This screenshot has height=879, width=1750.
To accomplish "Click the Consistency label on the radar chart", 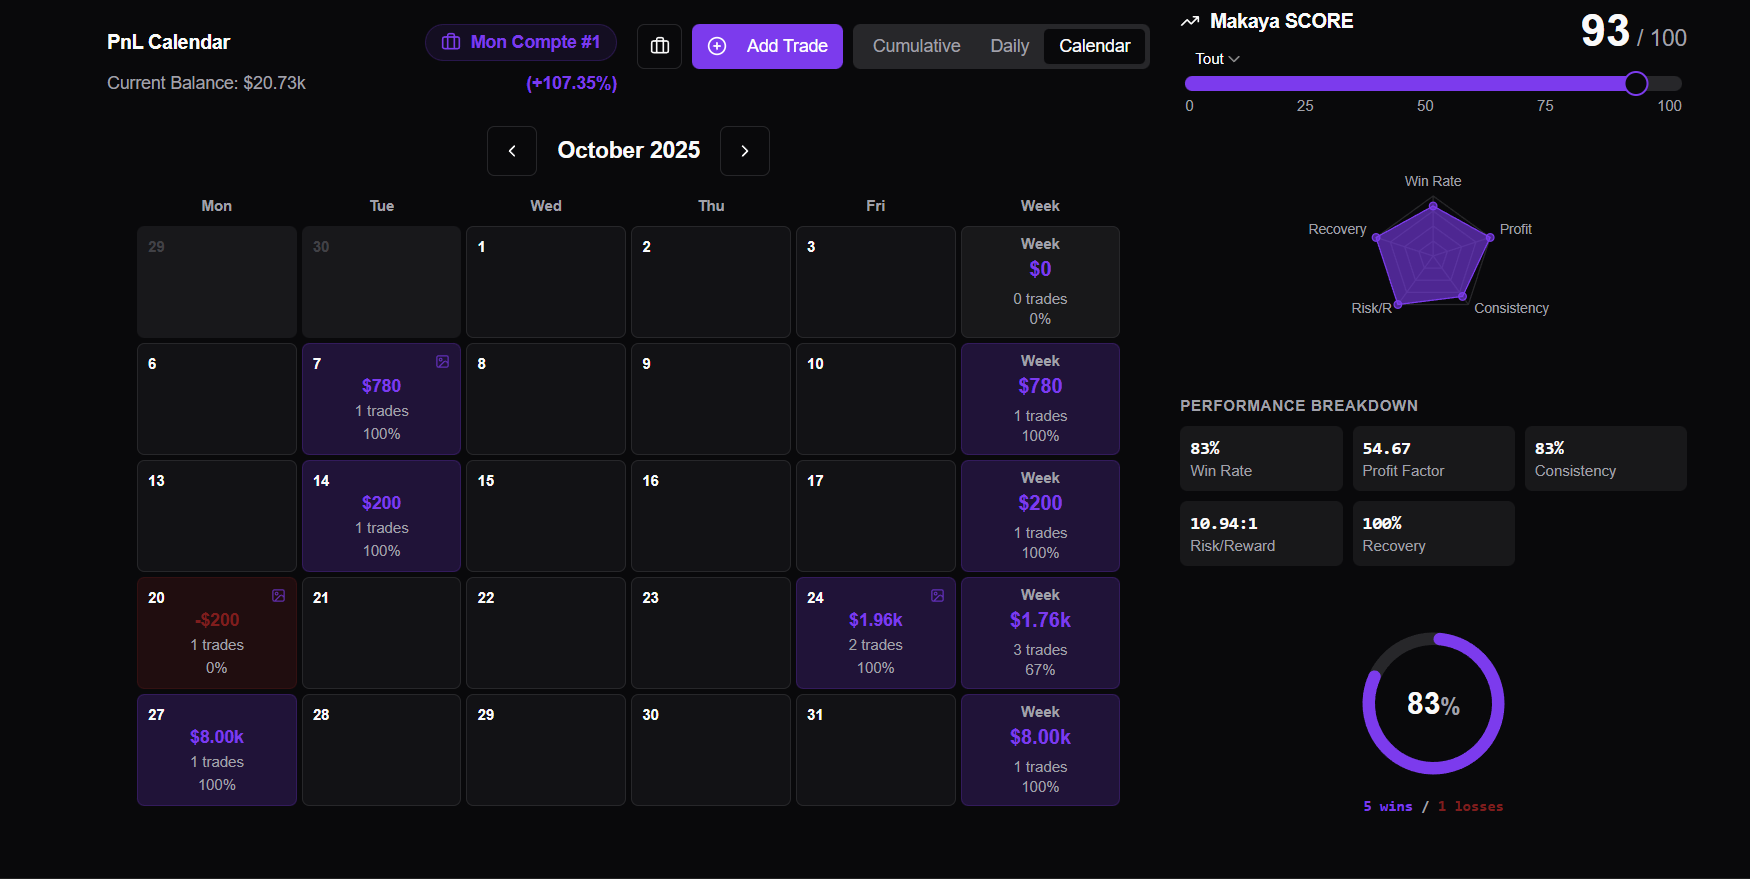I will [1511, 308].
